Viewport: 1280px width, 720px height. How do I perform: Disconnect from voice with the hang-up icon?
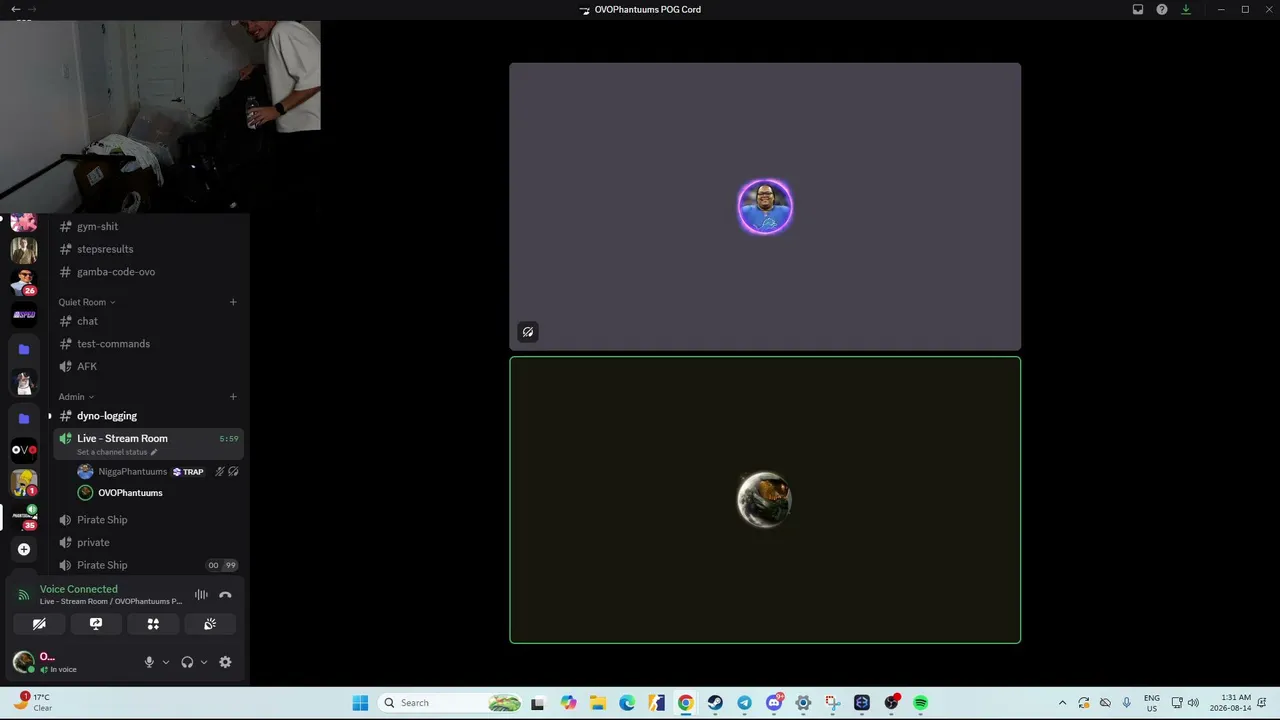click(225, 595)
